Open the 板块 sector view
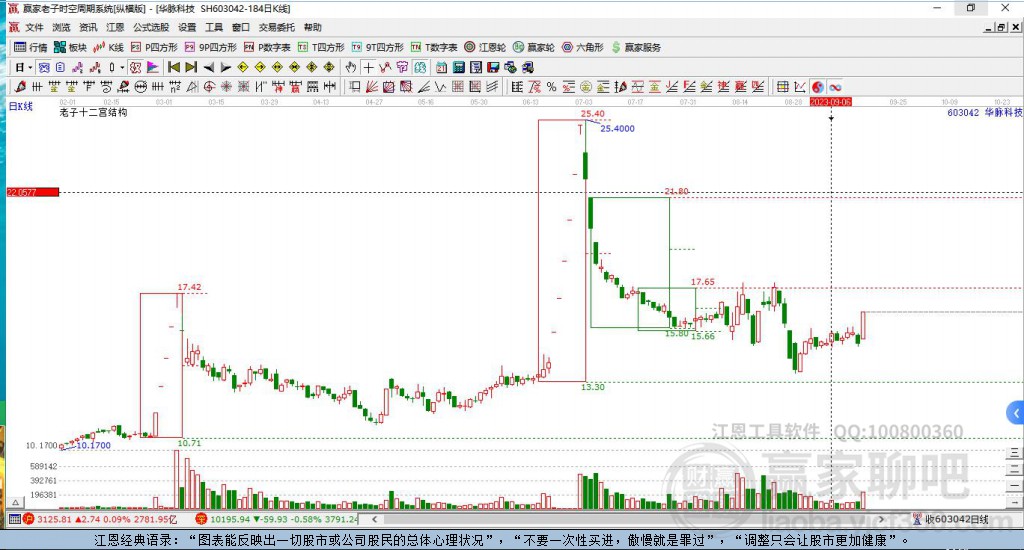Viewport: 1024px width, 550px height. click(70, 47)
